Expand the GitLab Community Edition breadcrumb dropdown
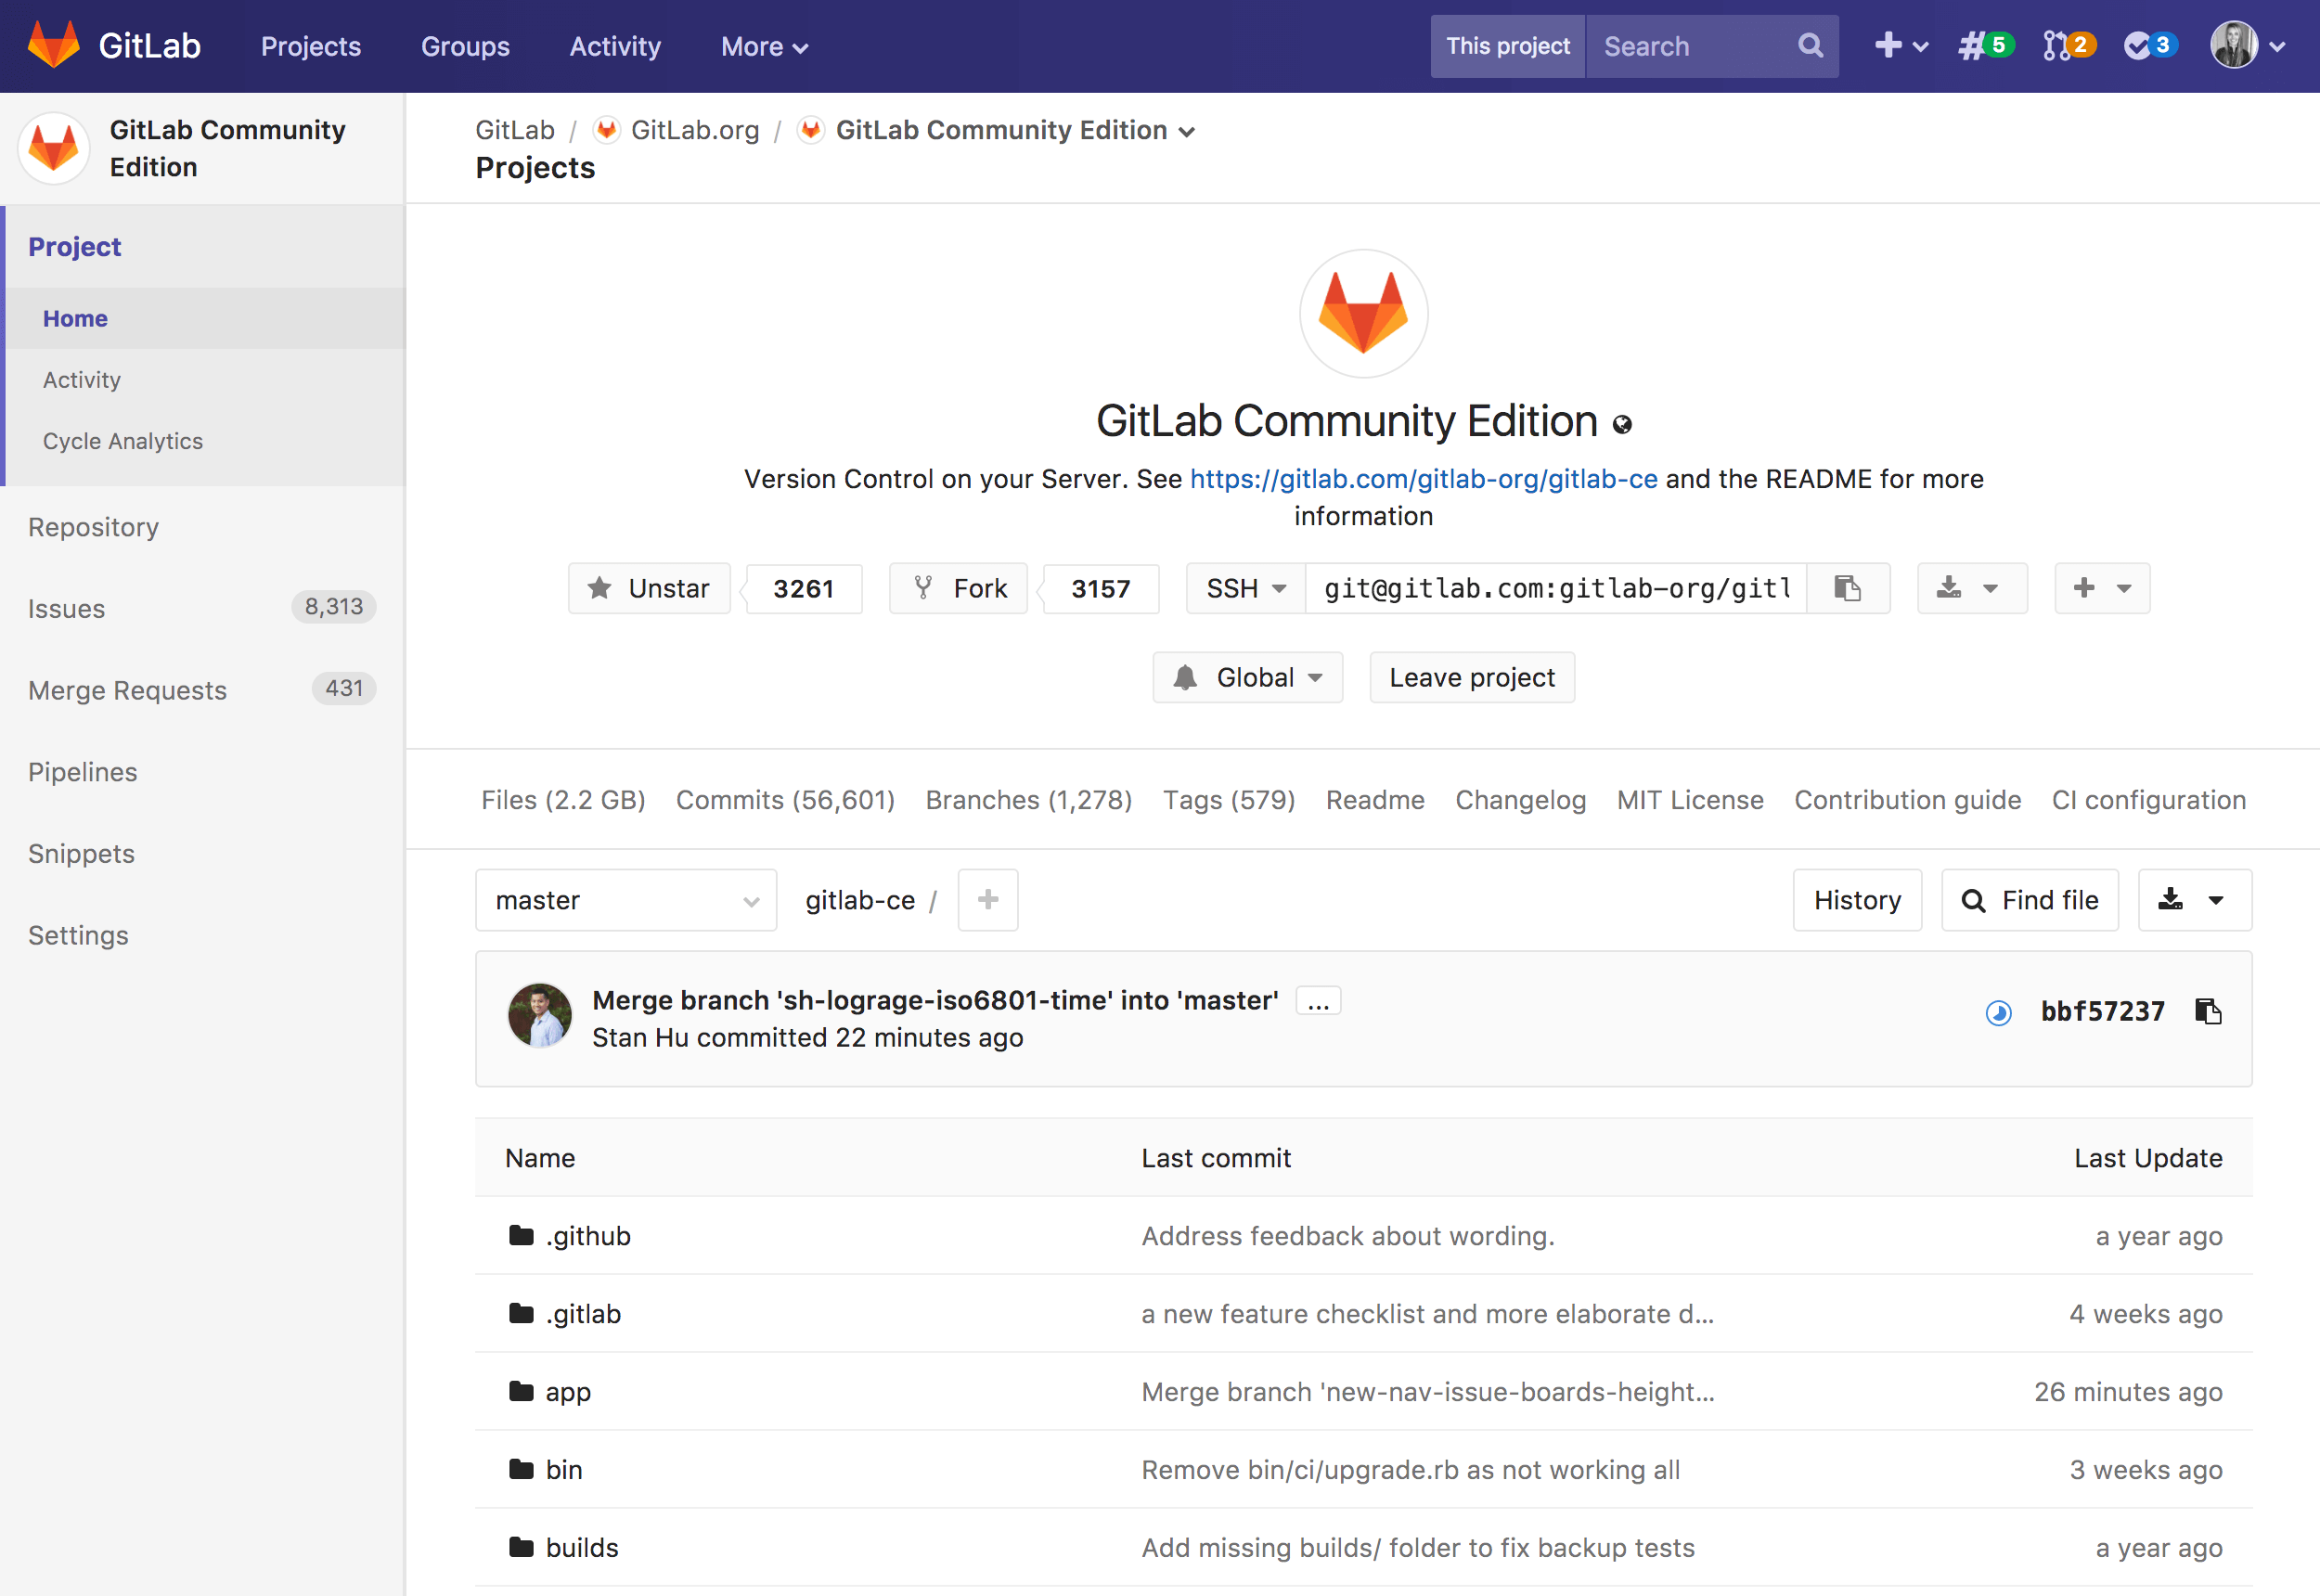Viewport: 2320px width, 1596px height. (x=1192, y=129)
